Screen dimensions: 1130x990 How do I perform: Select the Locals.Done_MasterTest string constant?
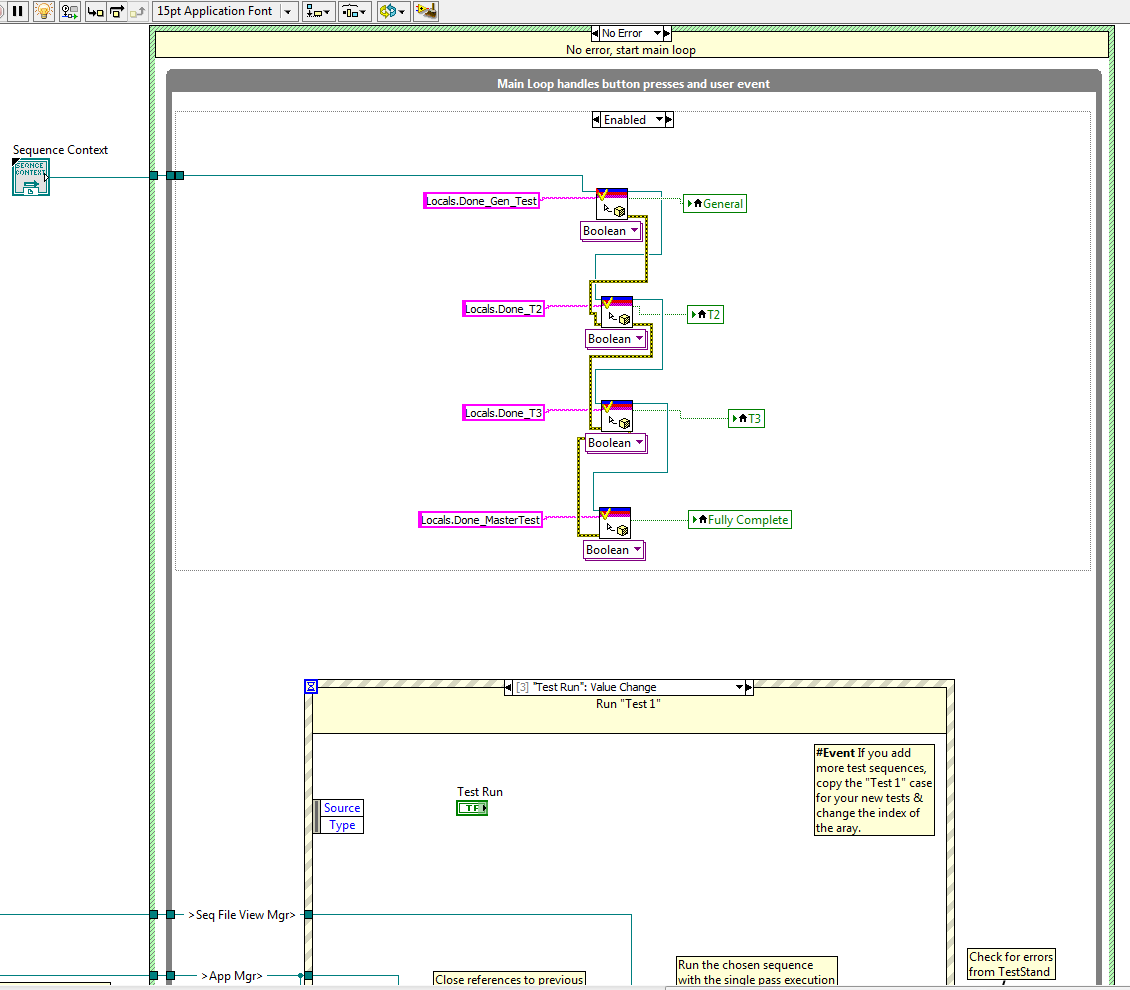[x=480, y=519]
